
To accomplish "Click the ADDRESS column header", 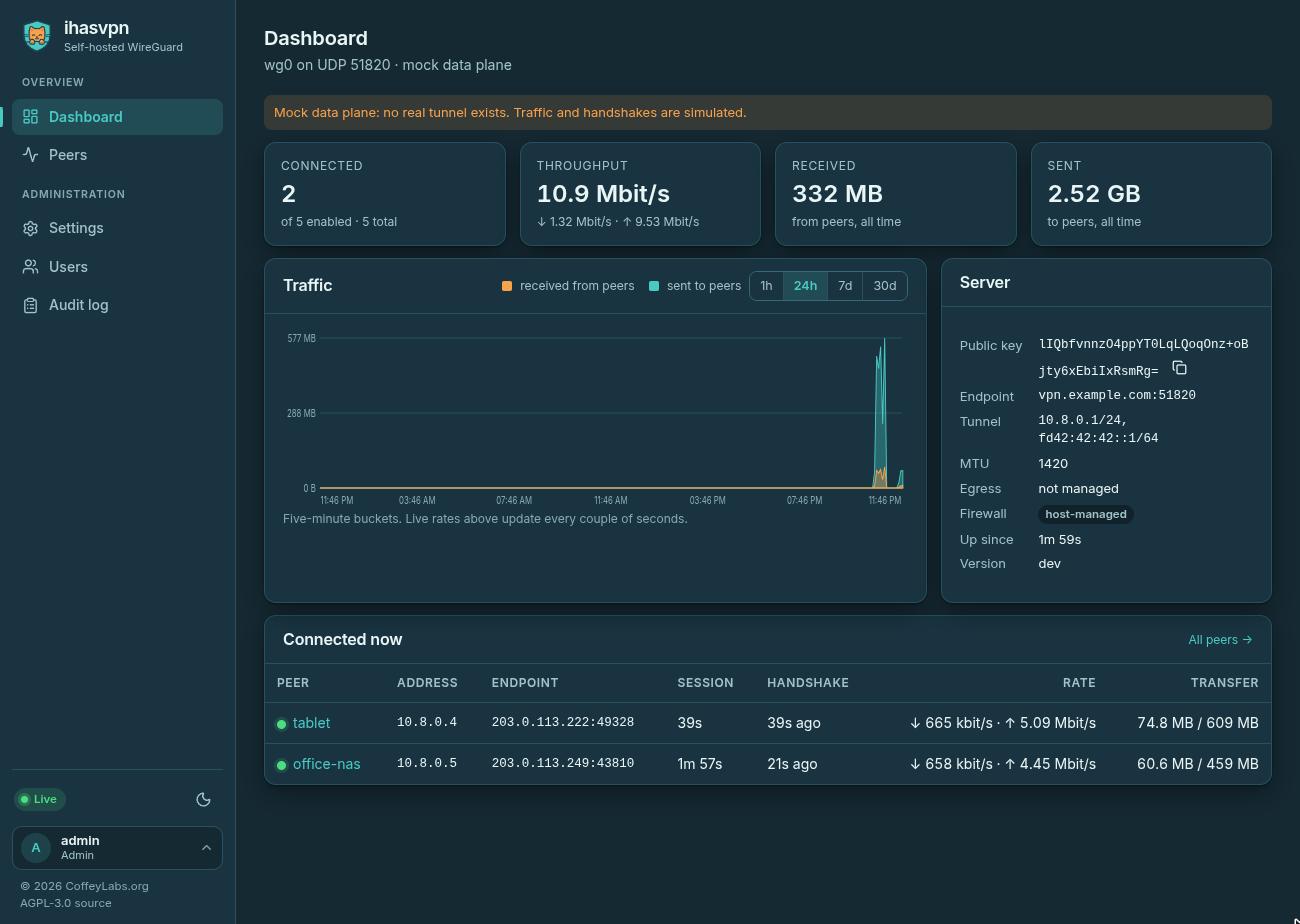I will pyautogui.click(x=427, y=683).
